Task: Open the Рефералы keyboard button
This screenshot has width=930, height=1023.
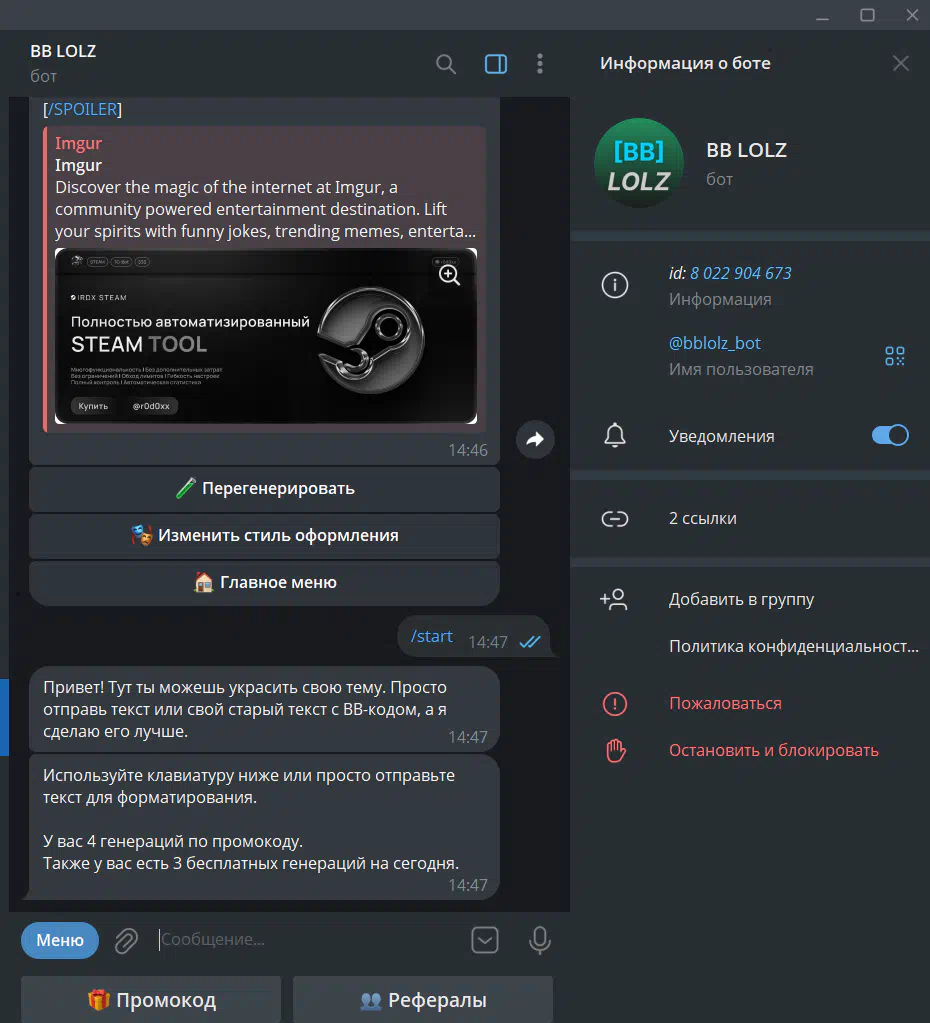Action: (x=422, y=1000)
